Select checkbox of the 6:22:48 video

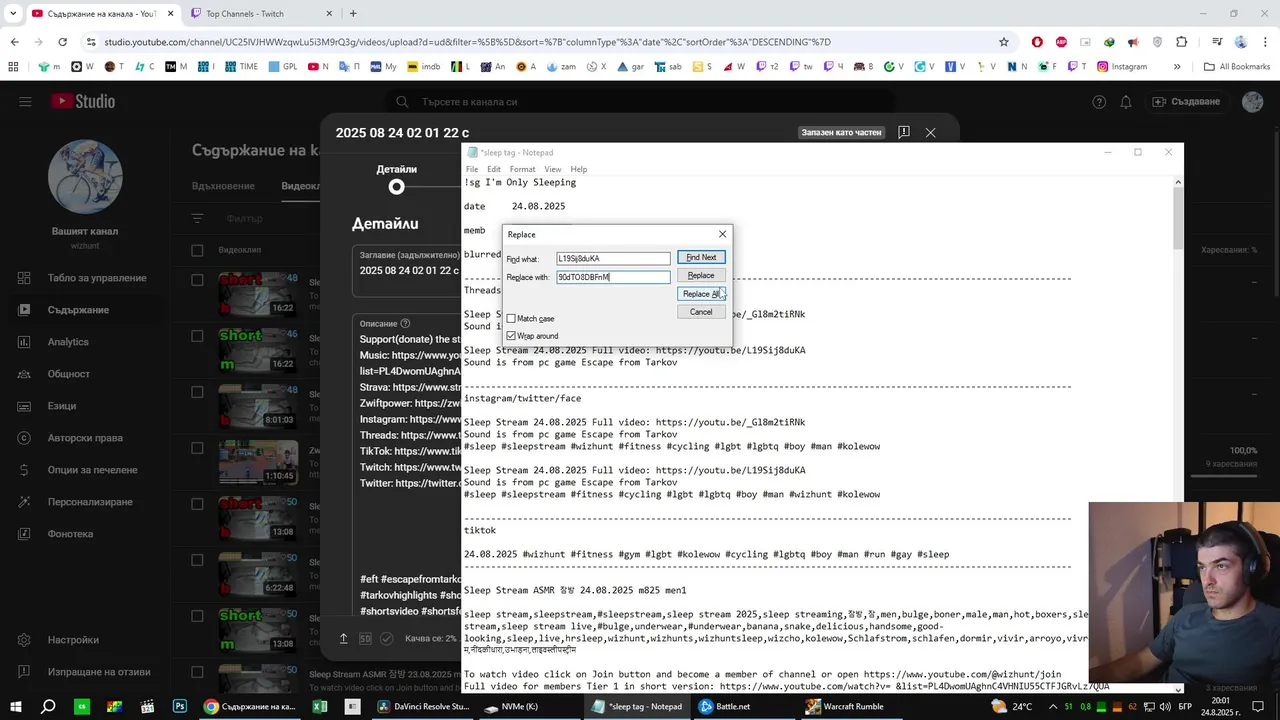(197, 560)
